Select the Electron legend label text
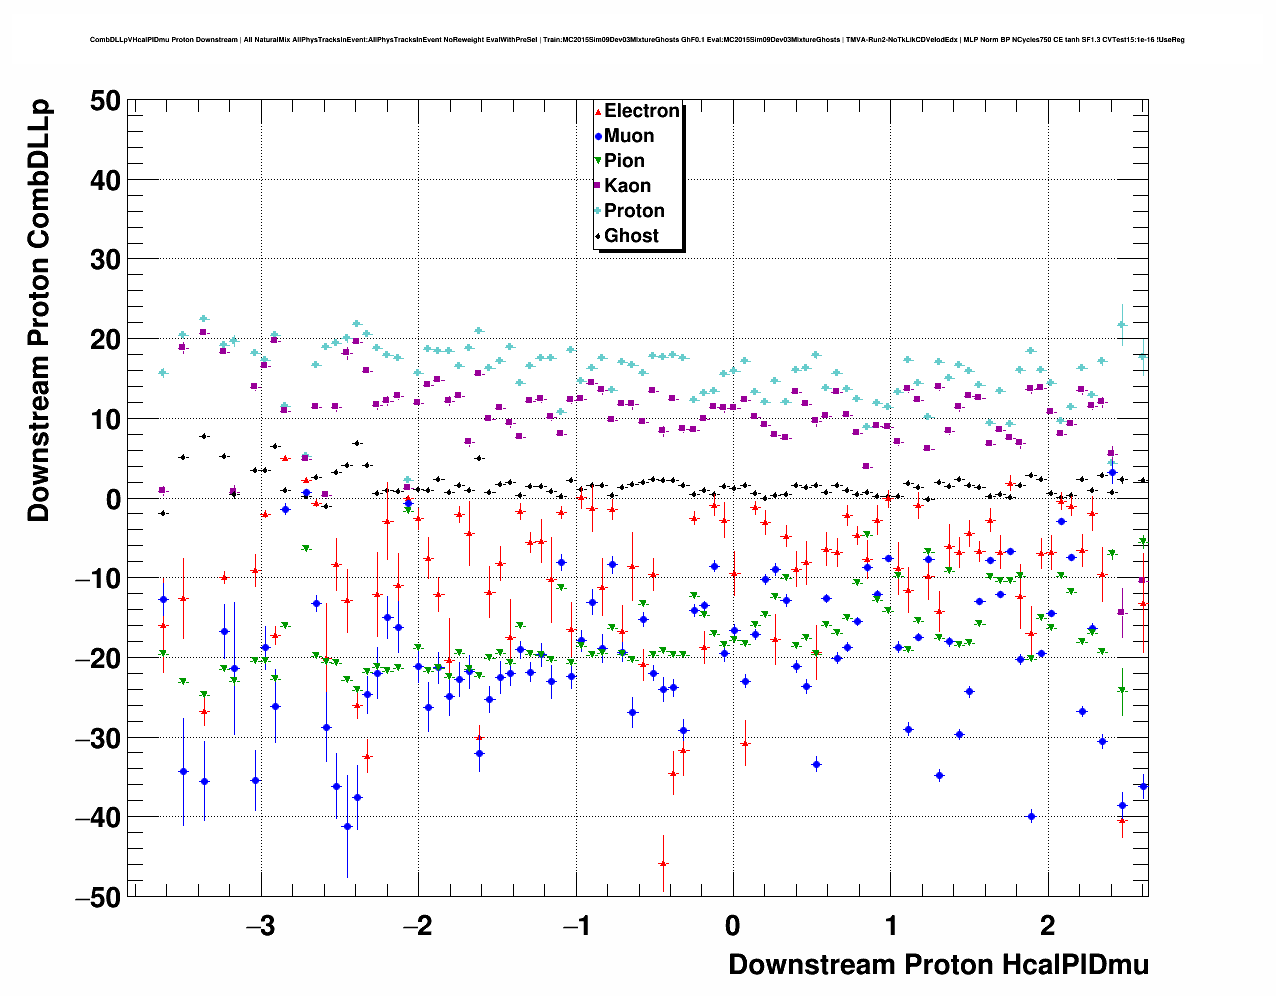This screenshot has height=996, width=1276. (x=642, y=111)
